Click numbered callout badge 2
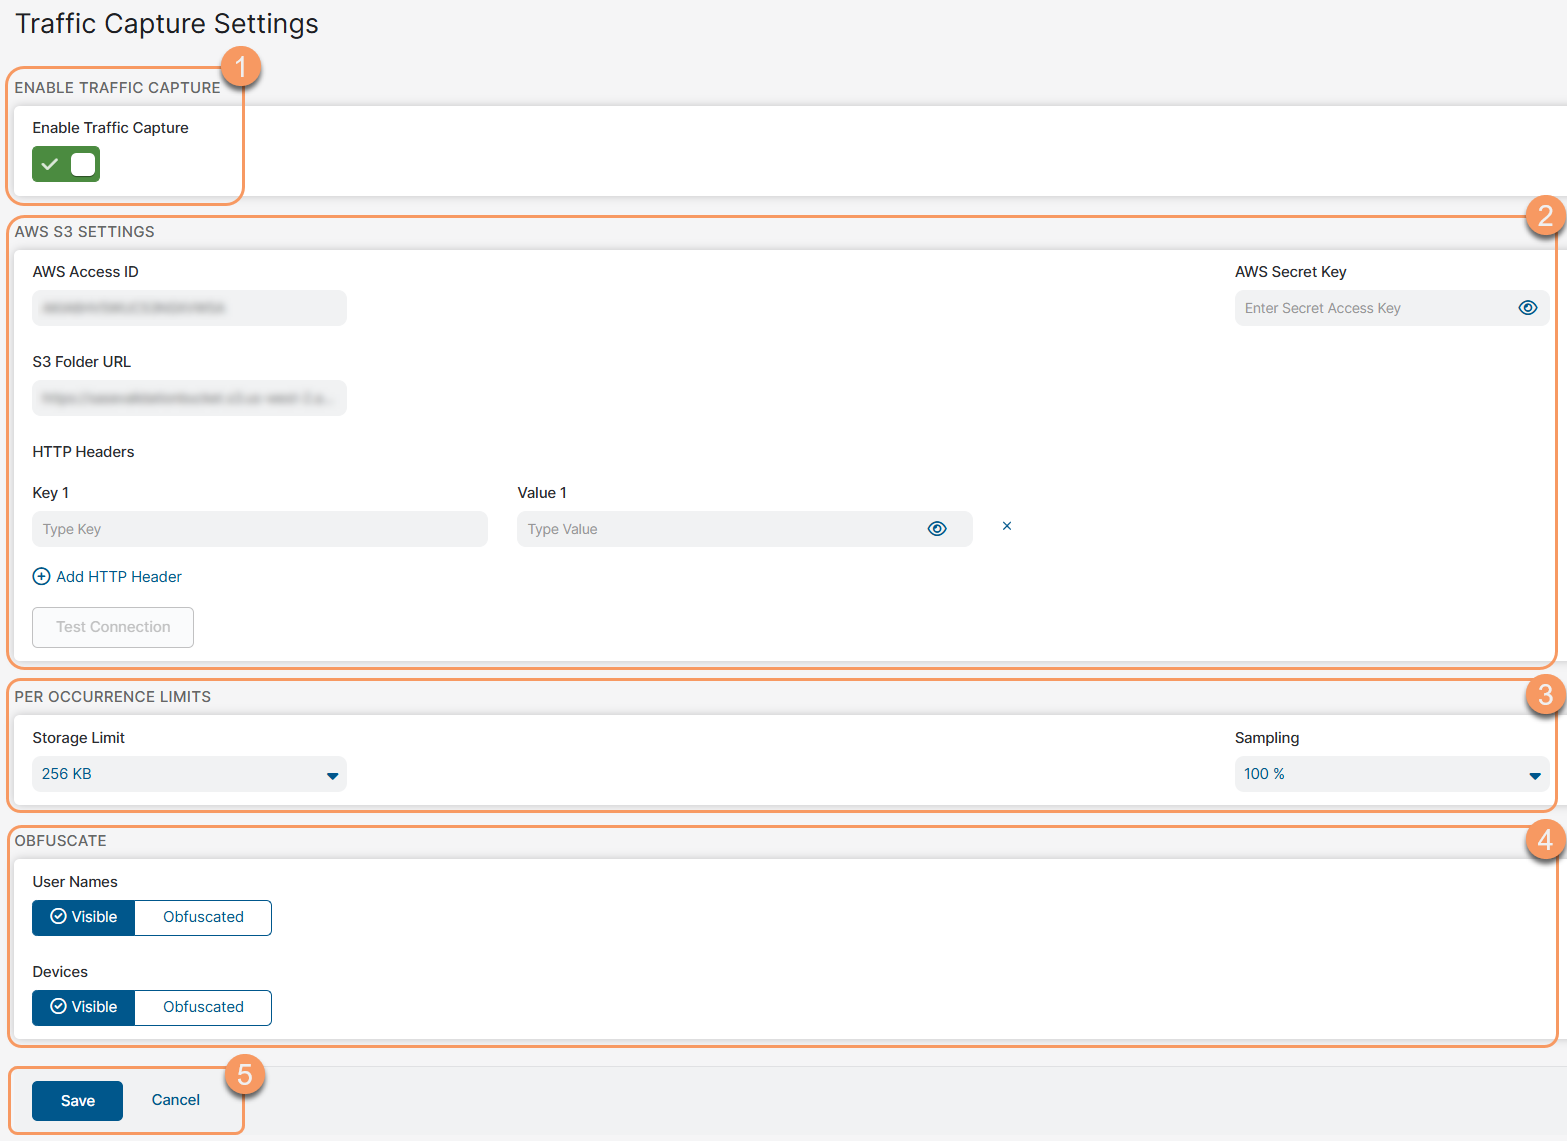The image size is (1567, 1141). coord(1545,216)
